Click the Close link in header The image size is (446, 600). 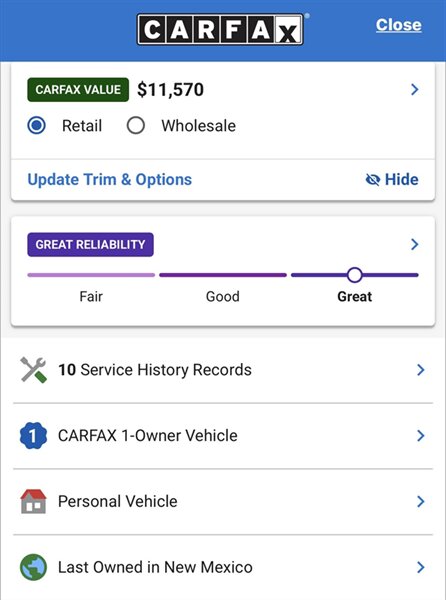pyautogui.click(x=399, y=25)
